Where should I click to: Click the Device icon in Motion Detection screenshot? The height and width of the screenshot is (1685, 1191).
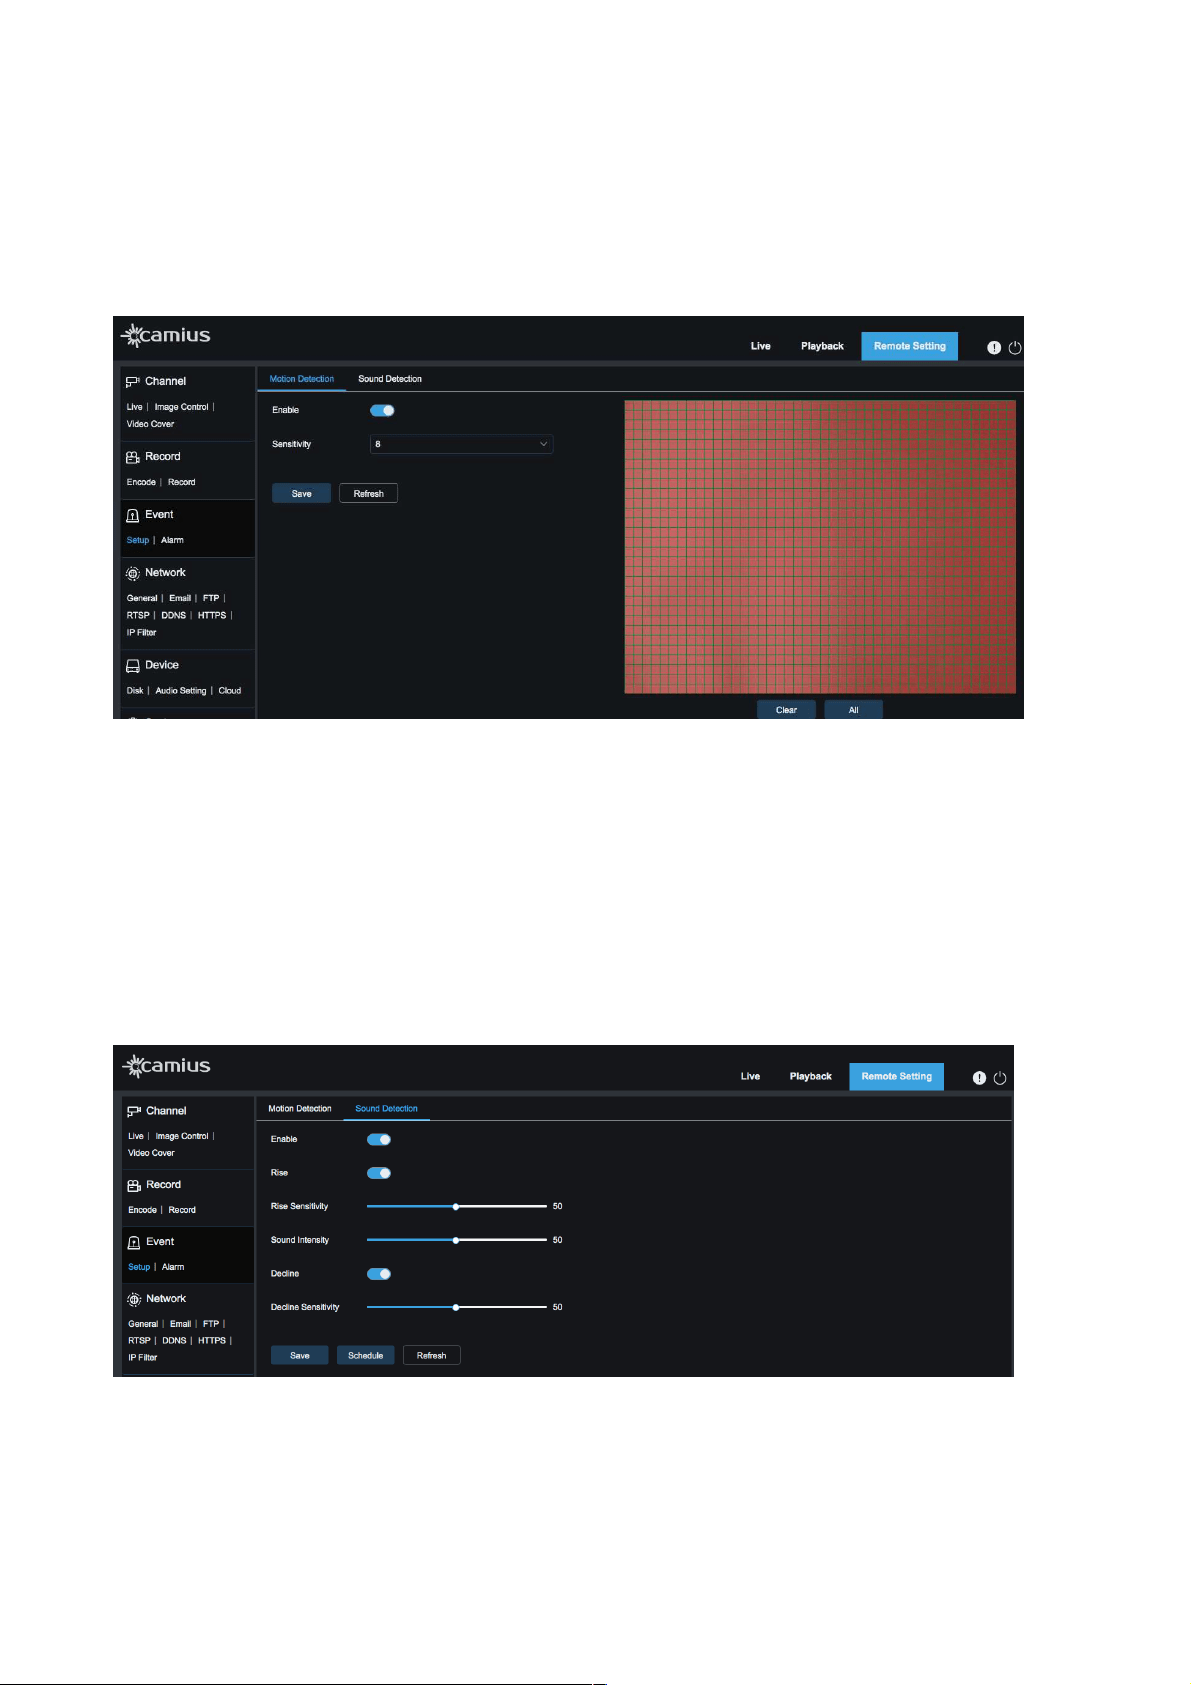pyautogui.click(x=132, y=665)
